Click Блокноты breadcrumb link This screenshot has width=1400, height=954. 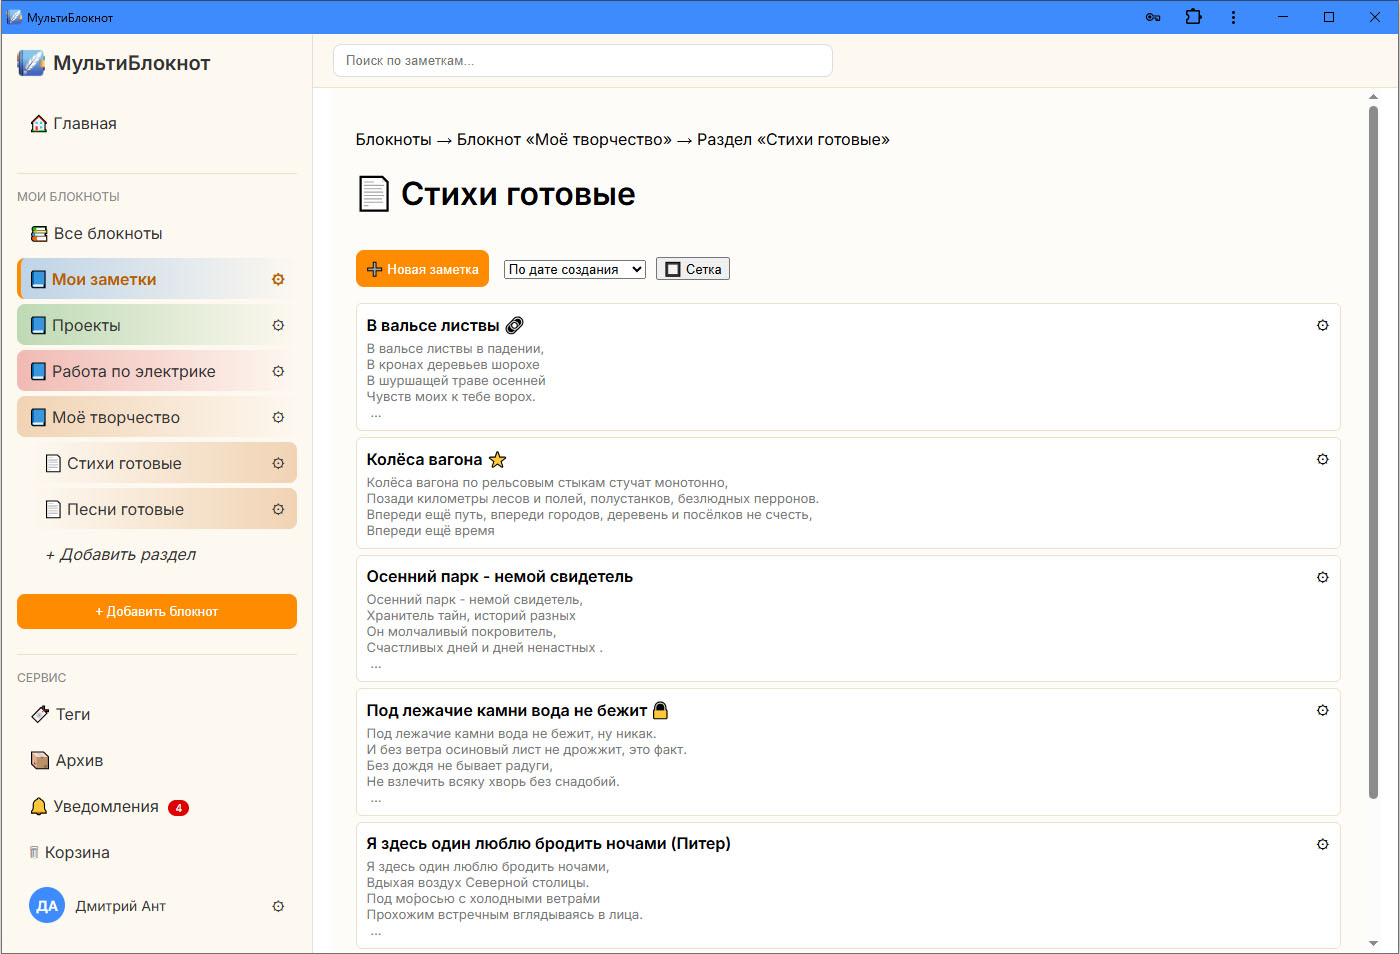(x=393, y=140)
